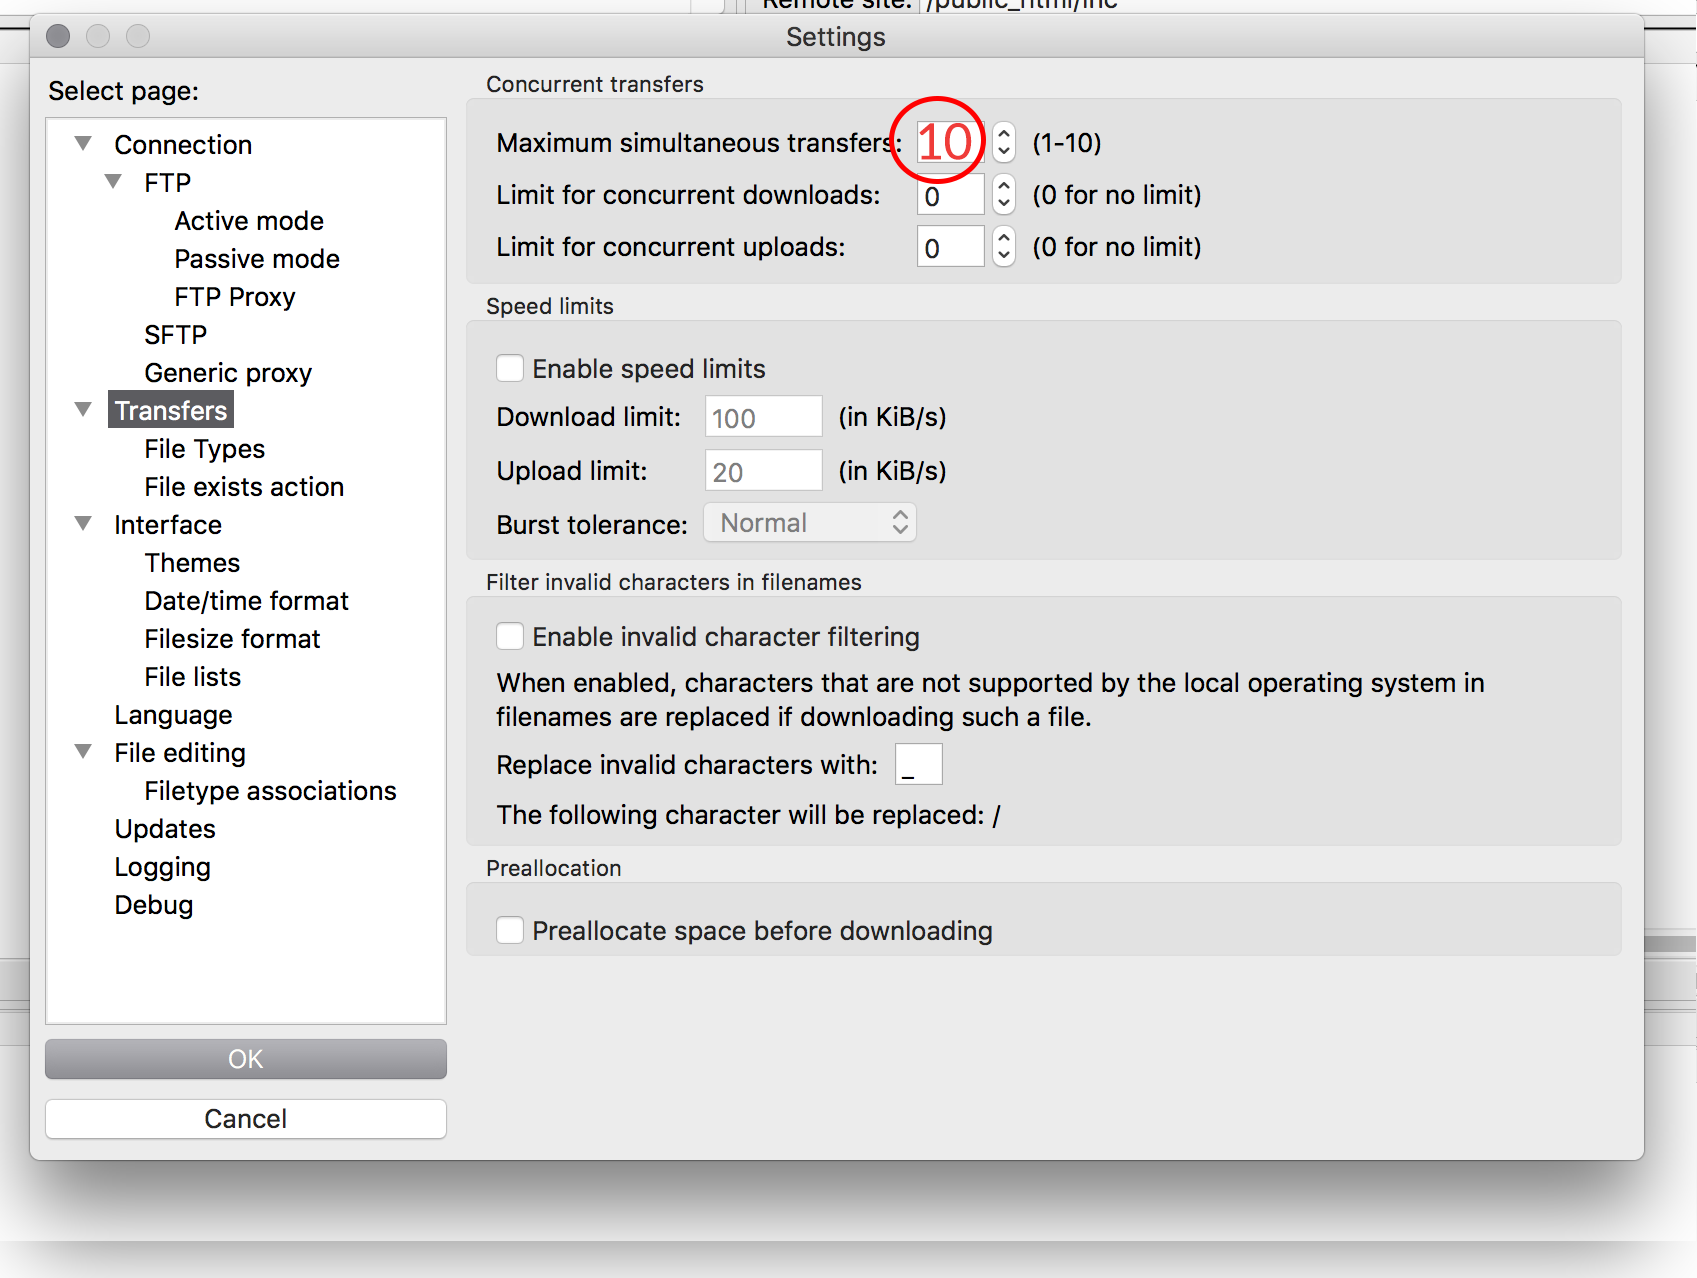
Task: Enable speed limits checkbox
Action: tap(510, 369)
